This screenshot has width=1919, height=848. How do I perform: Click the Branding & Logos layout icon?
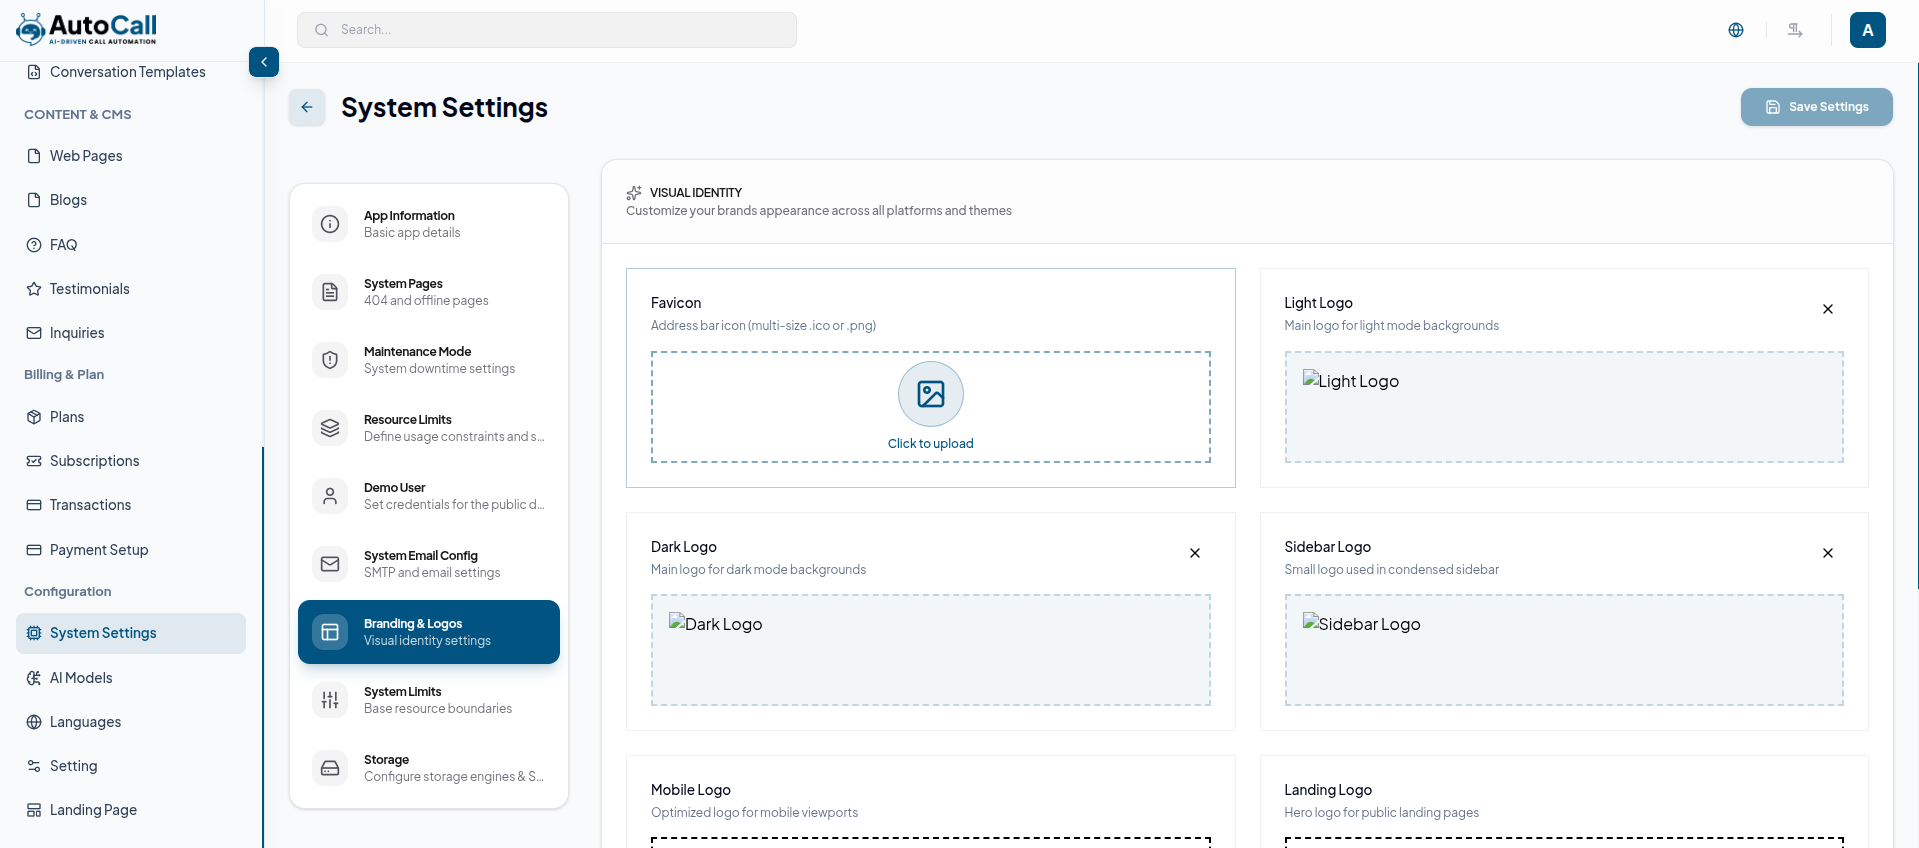coord(330,632)
